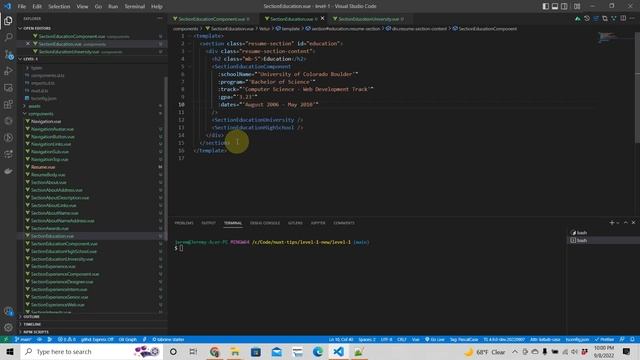Open Visual Studio Code from the taskbar
The width and height of the screenshot is (640, 360).
click(338, 351)
